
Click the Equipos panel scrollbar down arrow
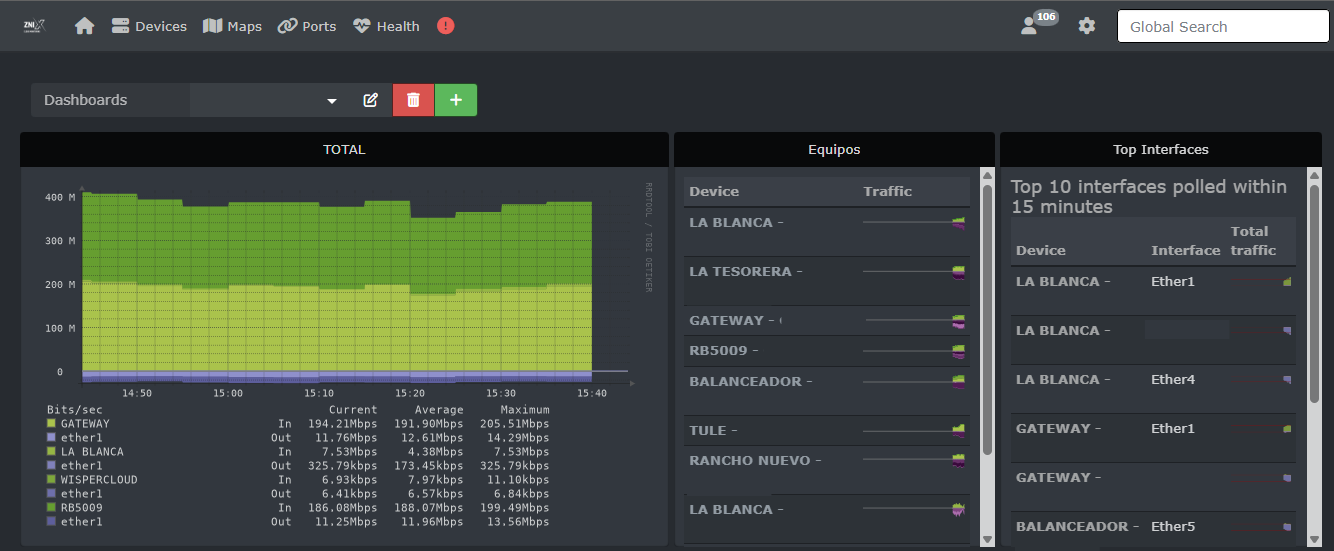[987, 539]
